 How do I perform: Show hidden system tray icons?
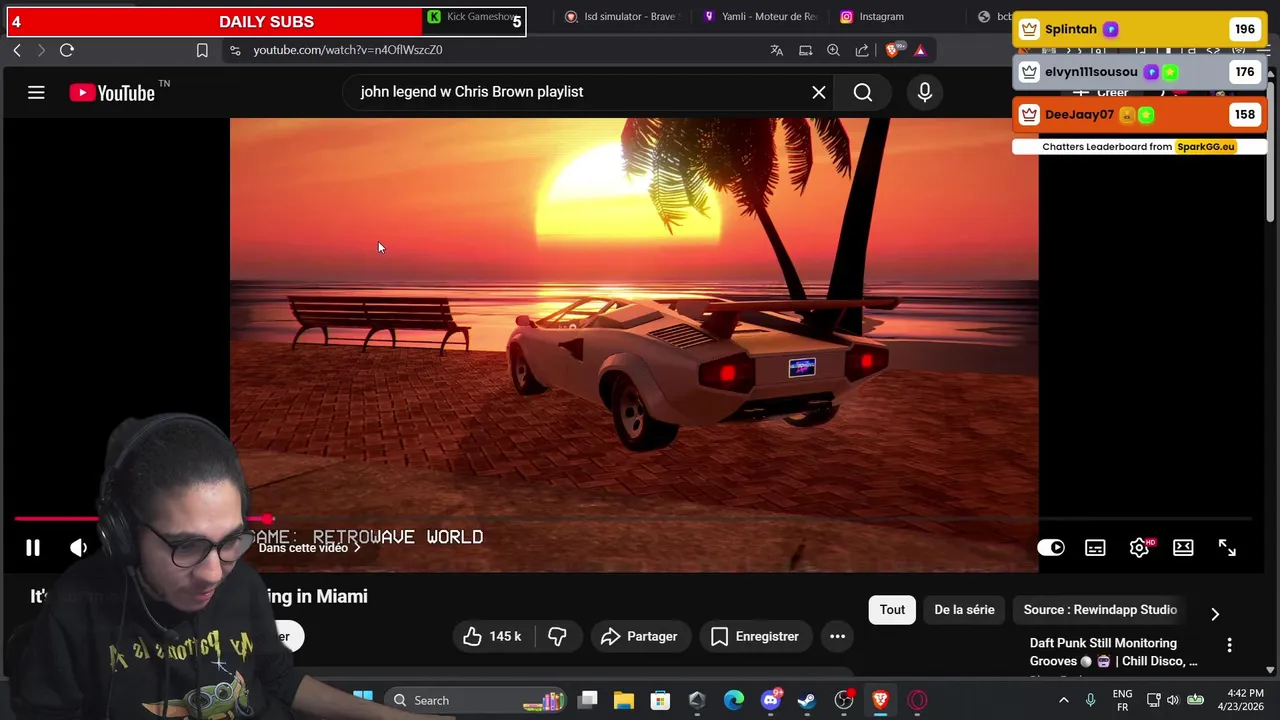tap(1064, 700)
